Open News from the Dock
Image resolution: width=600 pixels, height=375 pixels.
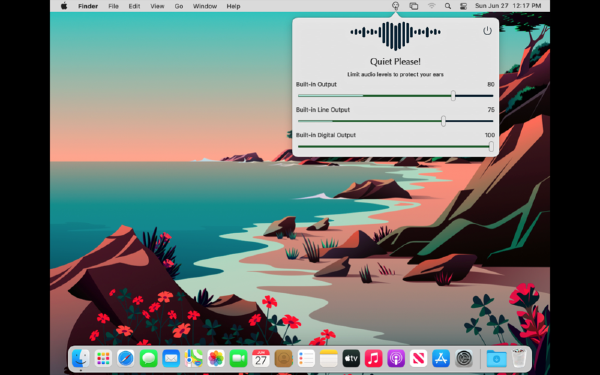tap(419, 359)
